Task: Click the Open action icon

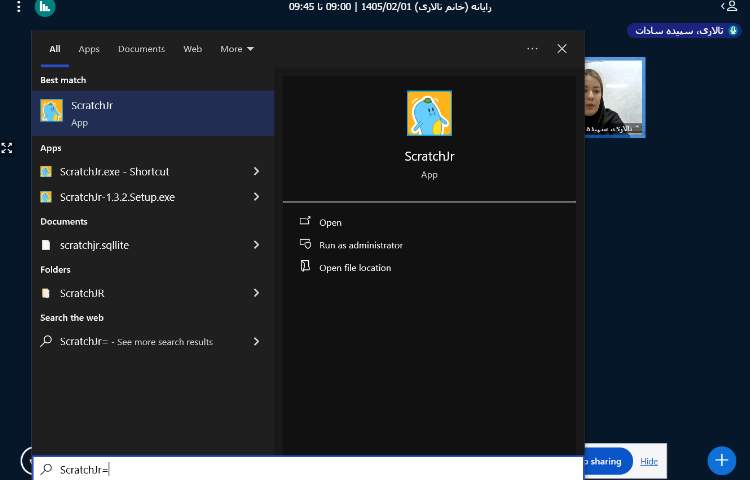Action: pos(305,221)
